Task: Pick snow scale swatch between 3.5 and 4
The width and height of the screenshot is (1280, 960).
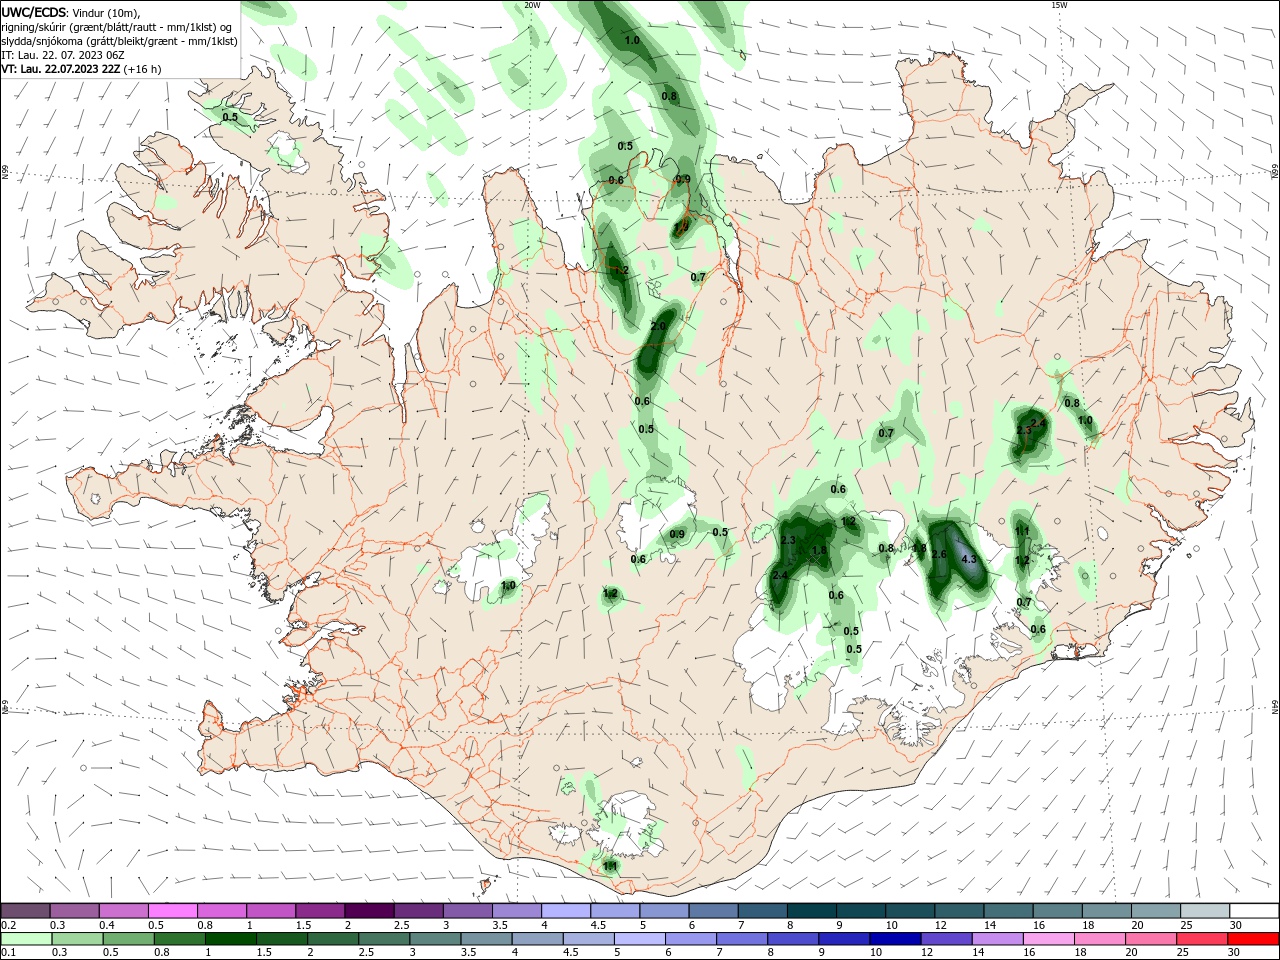Action: click(516, 910)
